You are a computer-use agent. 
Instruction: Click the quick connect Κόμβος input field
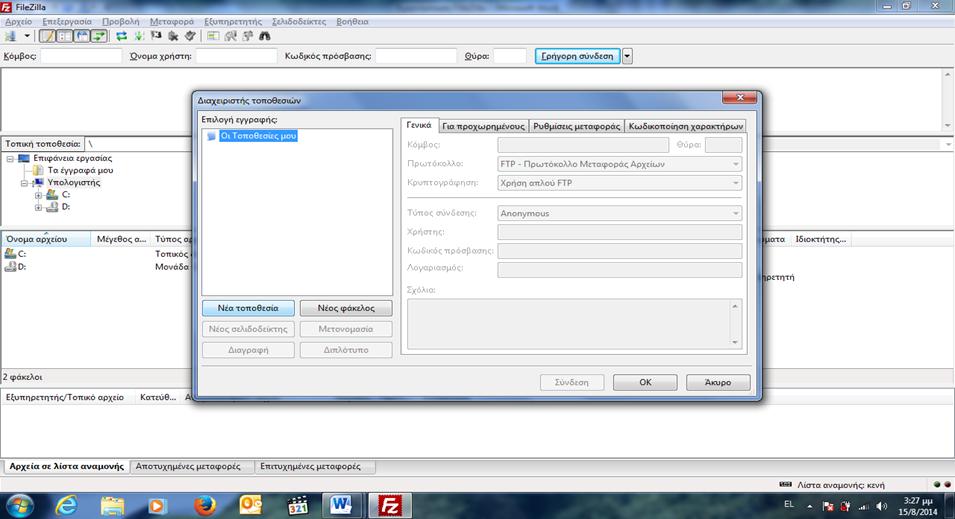(x=81, y=56)
